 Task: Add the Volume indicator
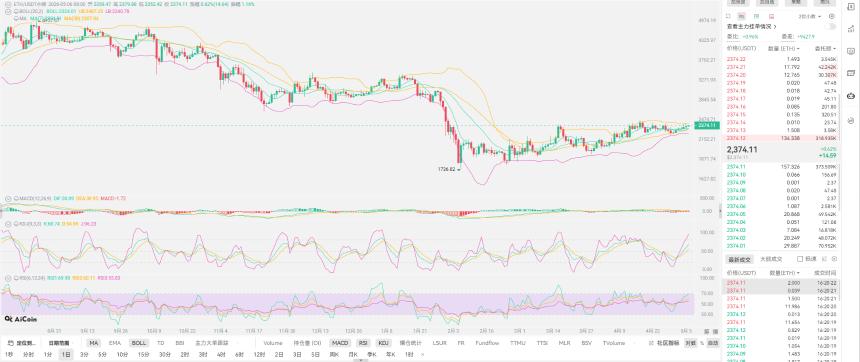[273, 343]
